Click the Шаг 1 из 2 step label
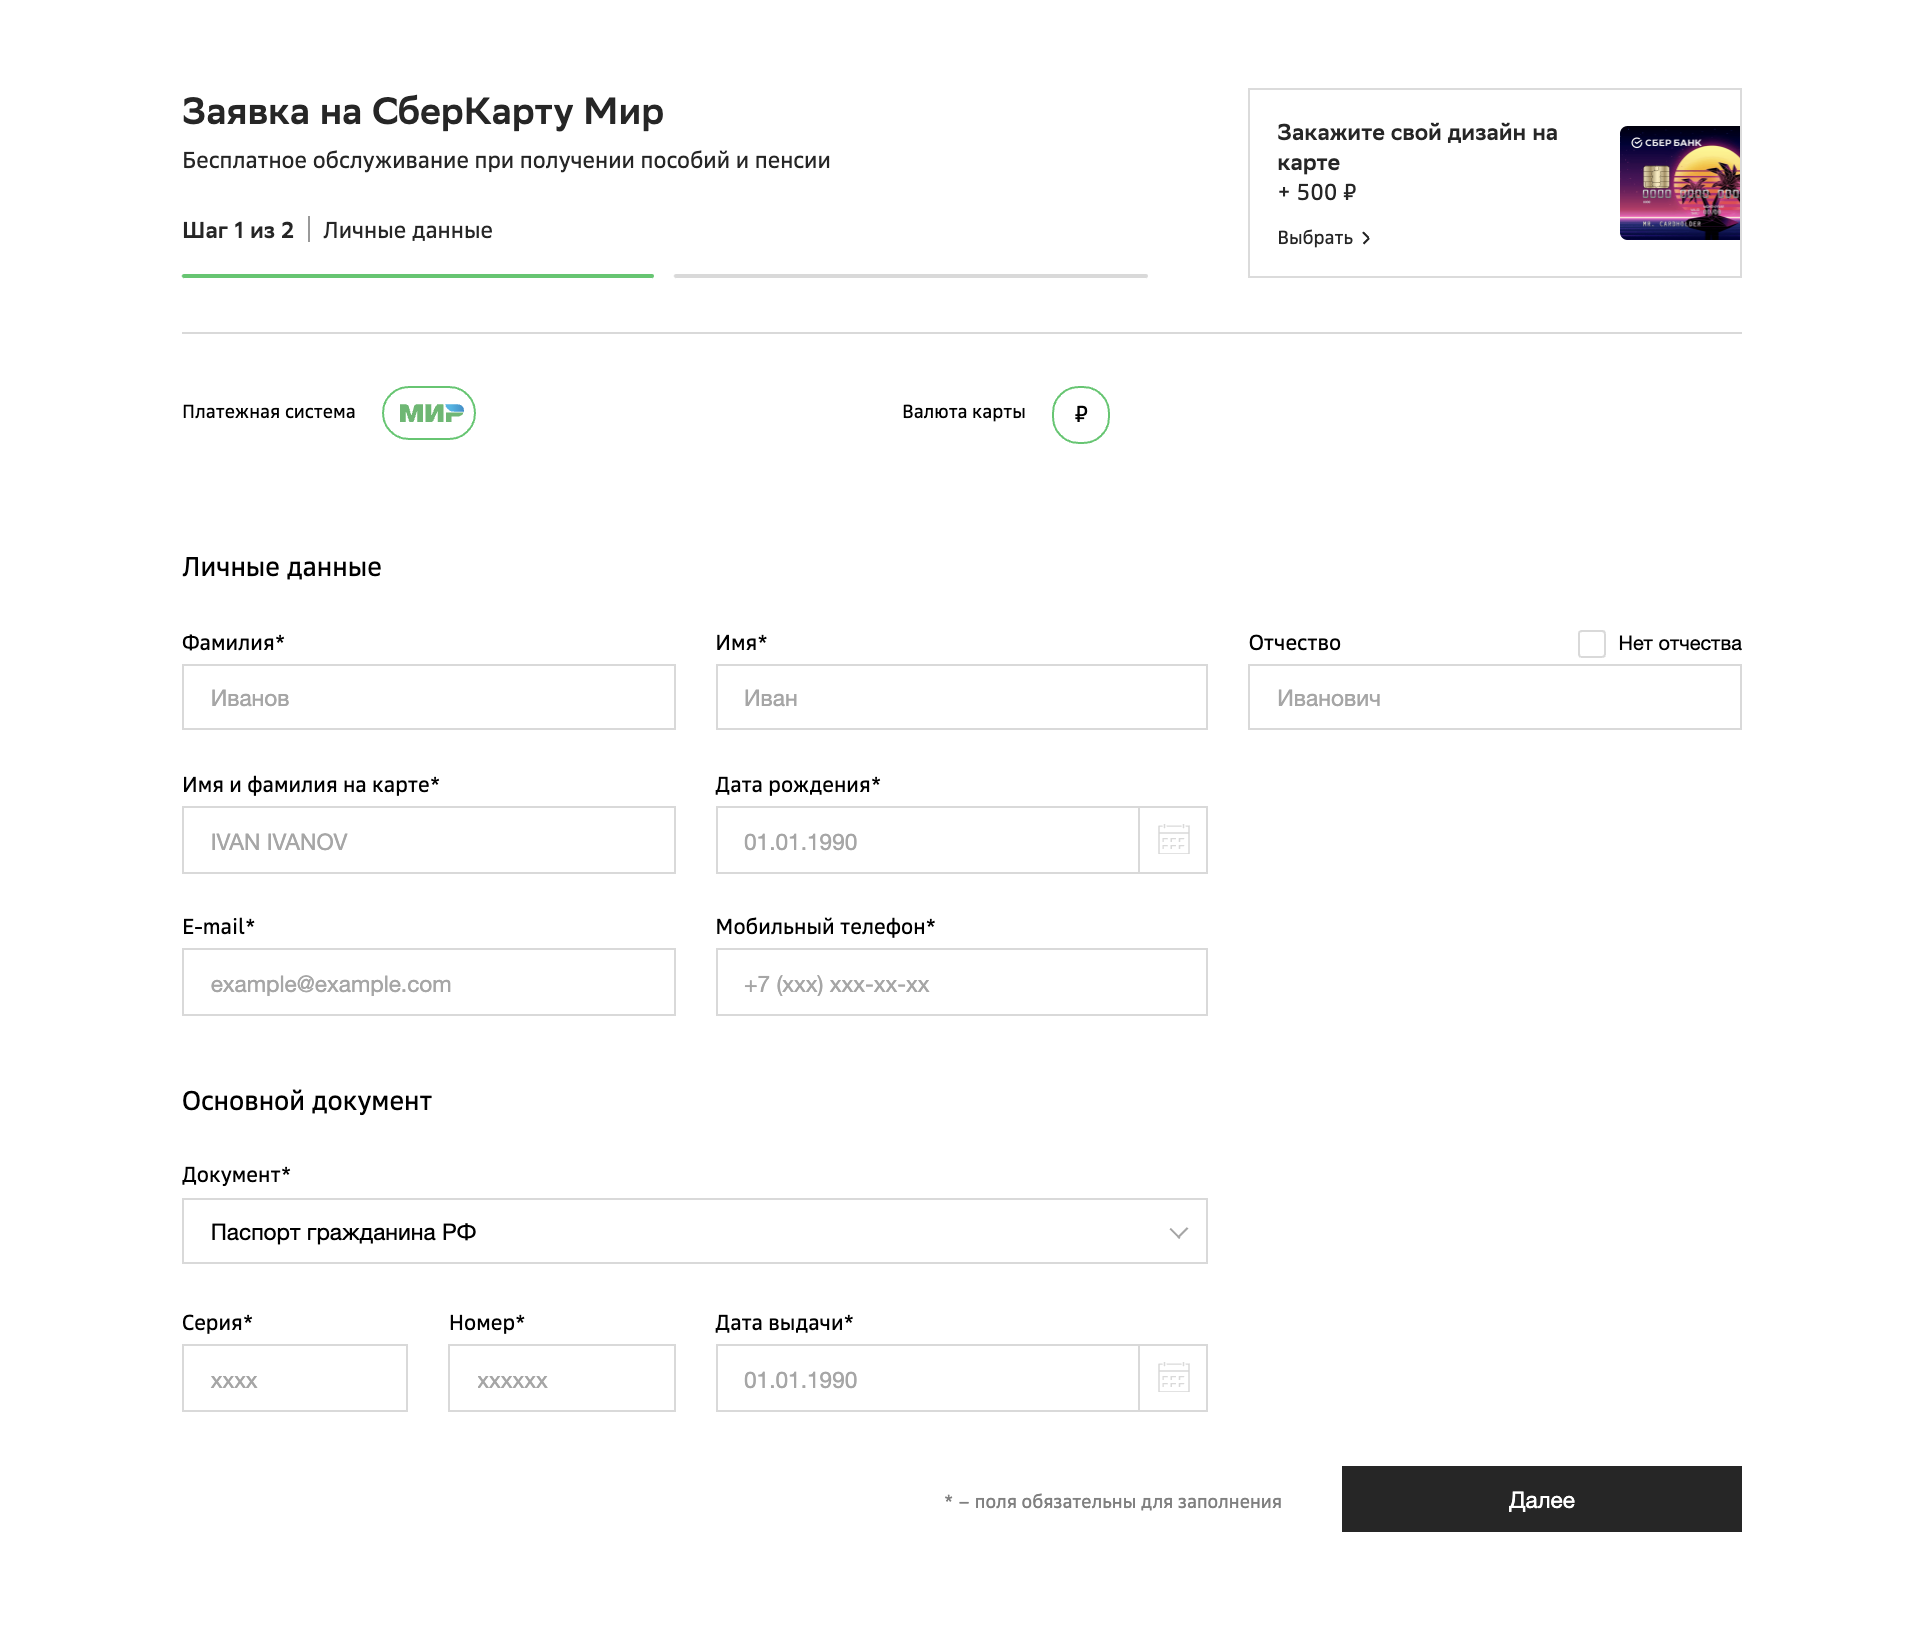Image resolution: width=1928 pixels, height=1636 pixels. tap(238, 230)
